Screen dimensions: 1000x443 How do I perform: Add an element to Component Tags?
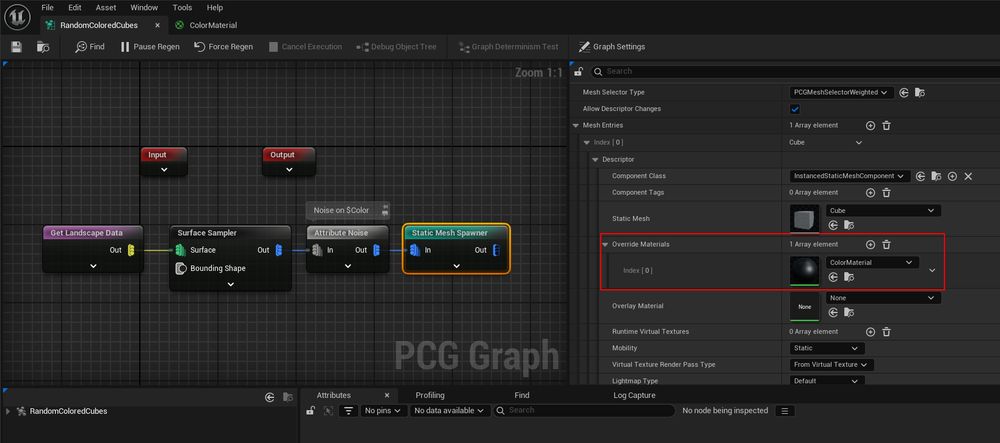(870, 192)
